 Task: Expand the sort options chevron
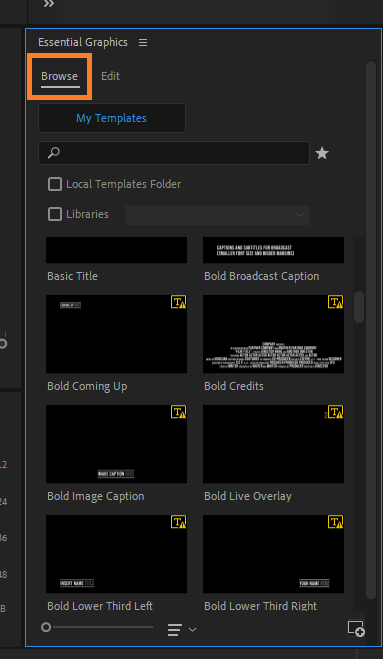pos(193,629)
